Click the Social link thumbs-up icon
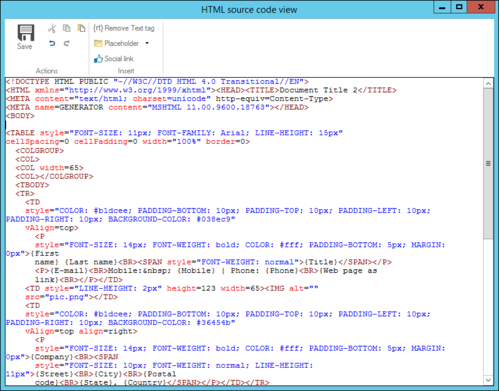The width and height of the screenshot is (499, 391). 98,59
